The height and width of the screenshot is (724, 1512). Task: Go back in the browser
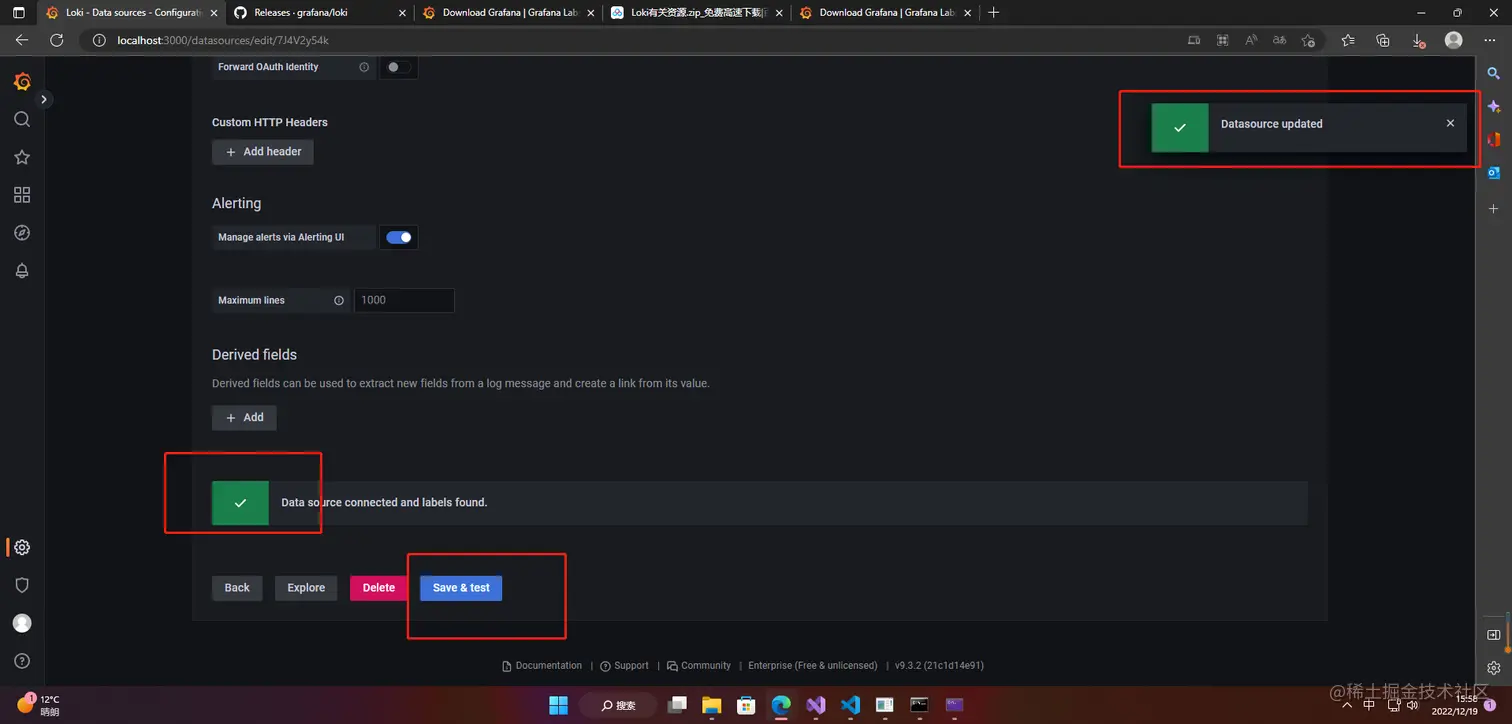click(x=22, y=40)
